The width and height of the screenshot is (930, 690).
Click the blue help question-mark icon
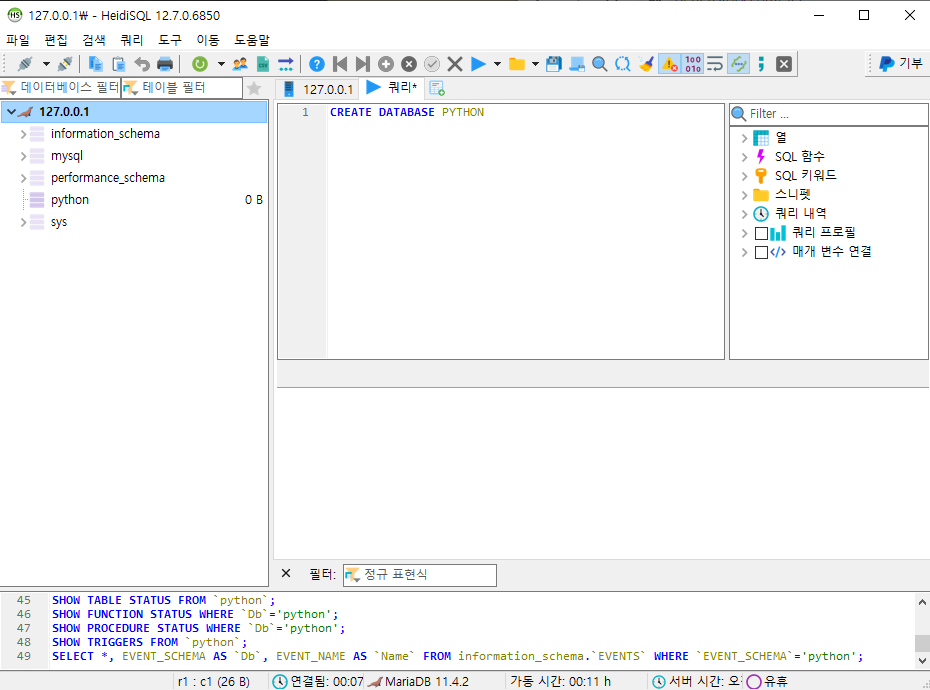click(317, 63)
